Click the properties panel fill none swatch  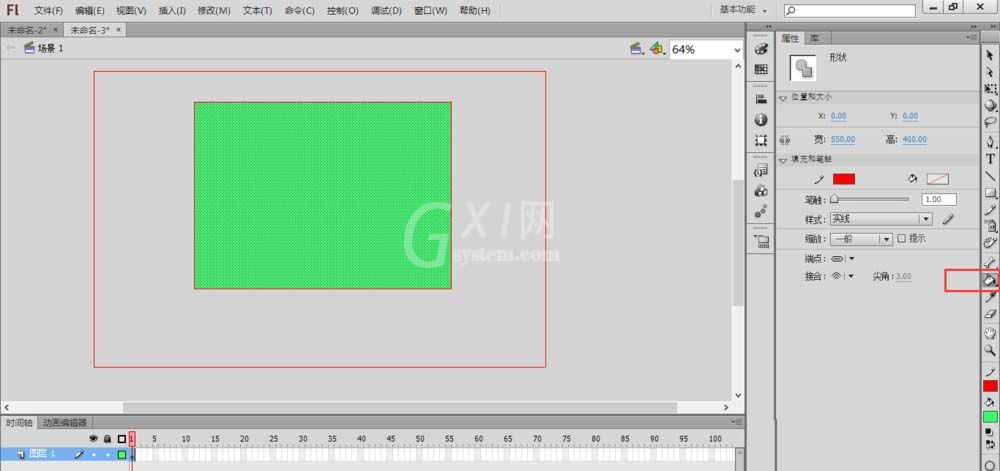pyautogui.click(x=938, y=179)
